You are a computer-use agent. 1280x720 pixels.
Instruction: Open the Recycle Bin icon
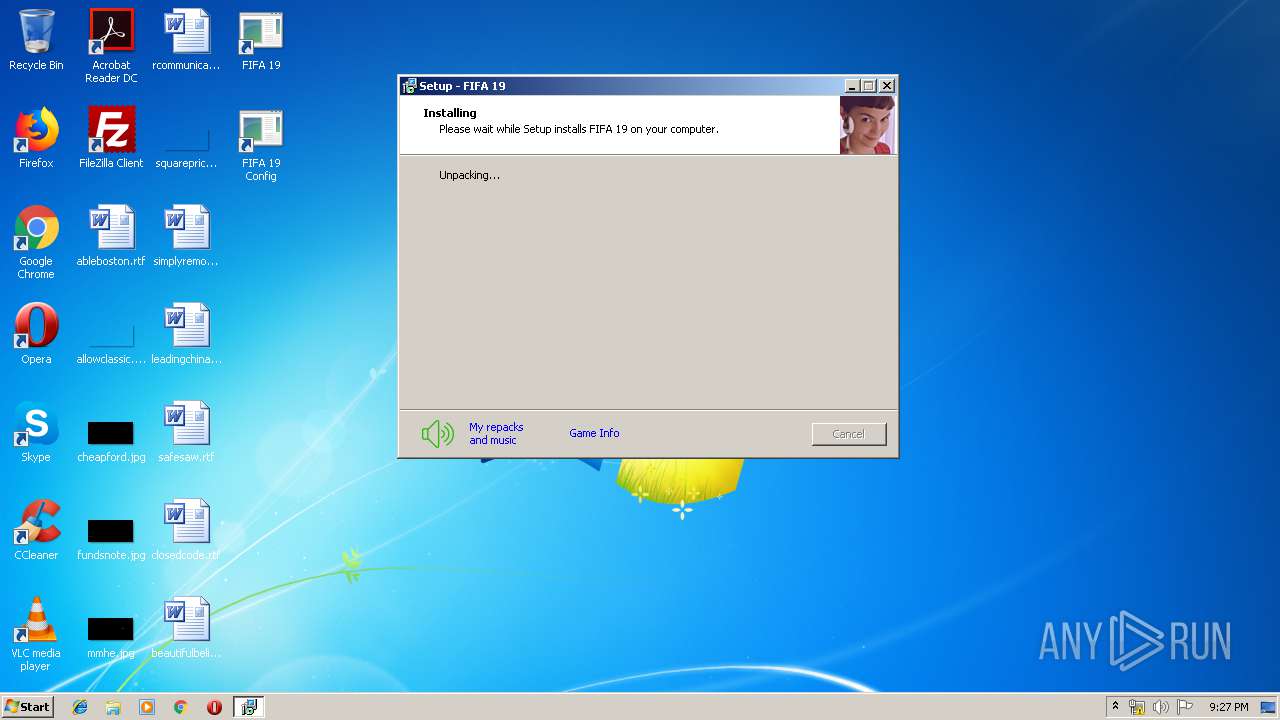(36, 41)
